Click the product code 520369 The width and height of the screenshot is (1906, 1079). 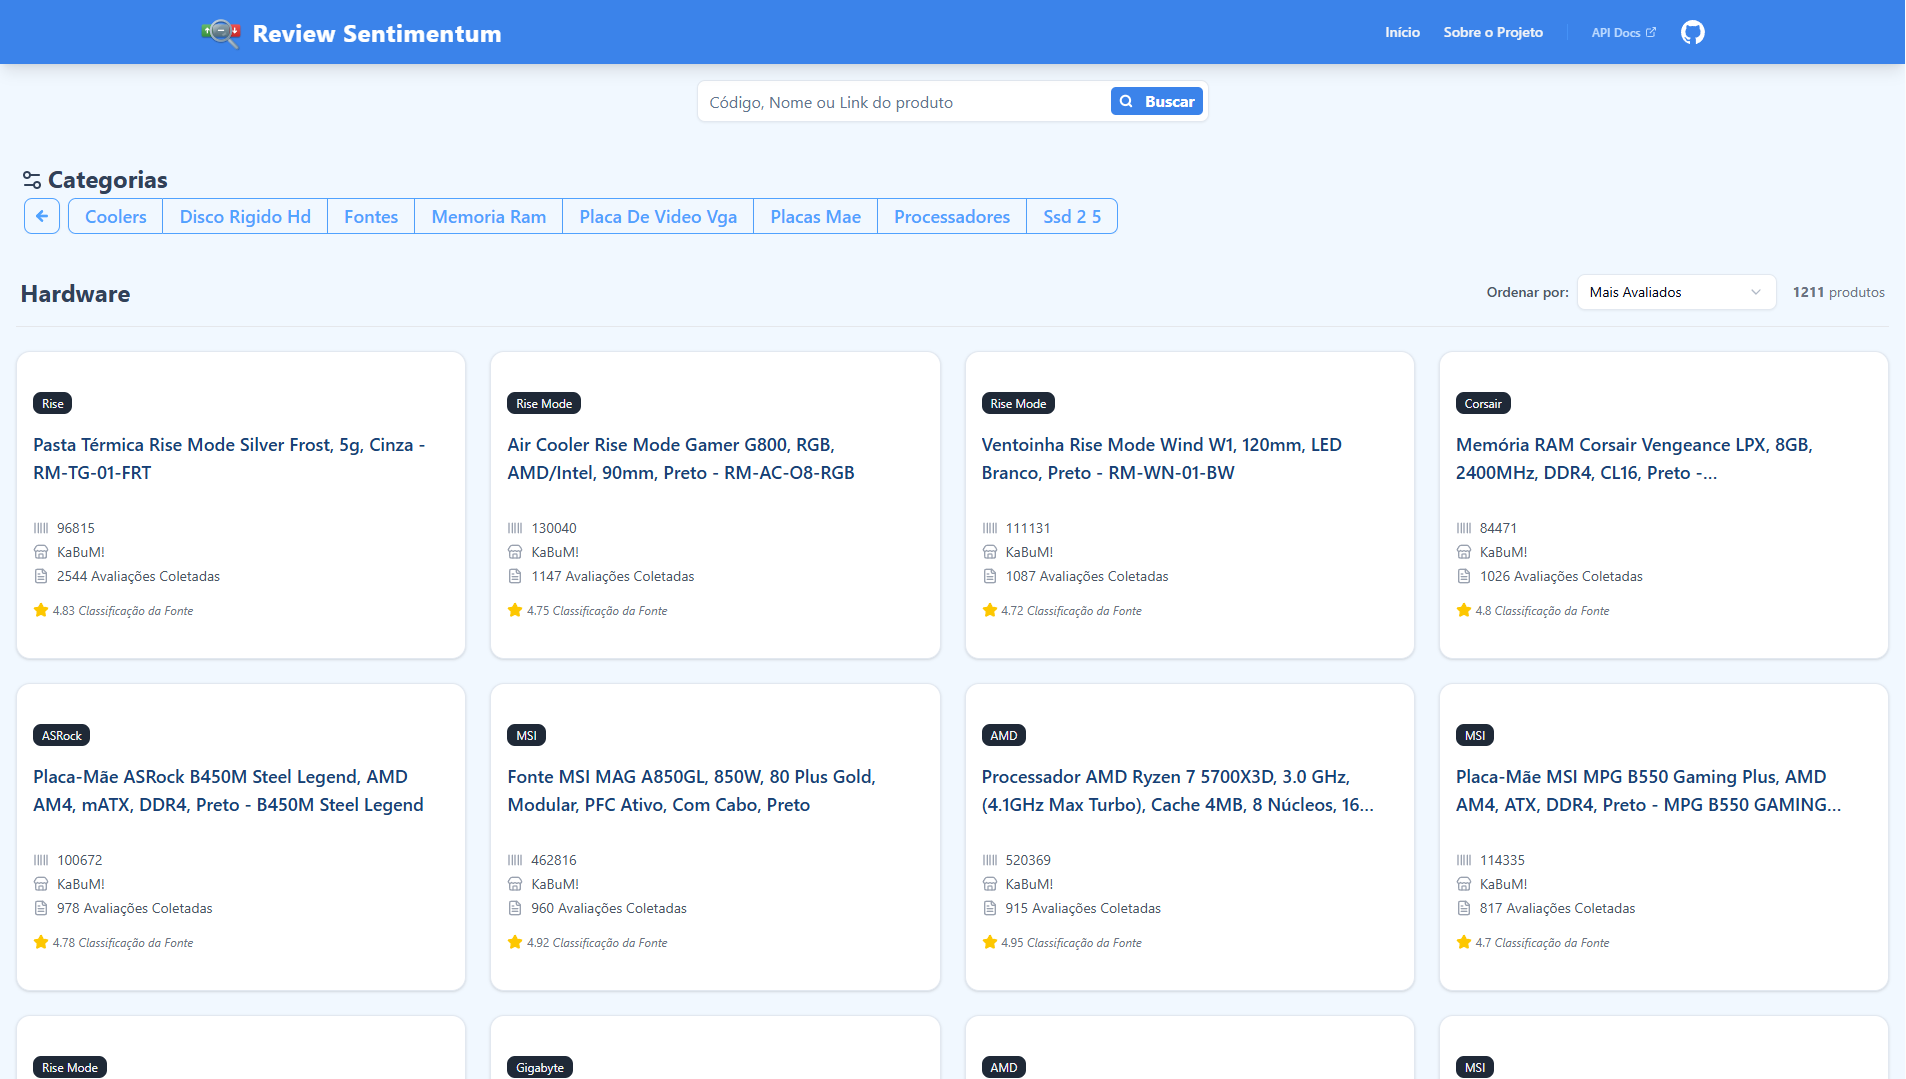coord(1028,860)
